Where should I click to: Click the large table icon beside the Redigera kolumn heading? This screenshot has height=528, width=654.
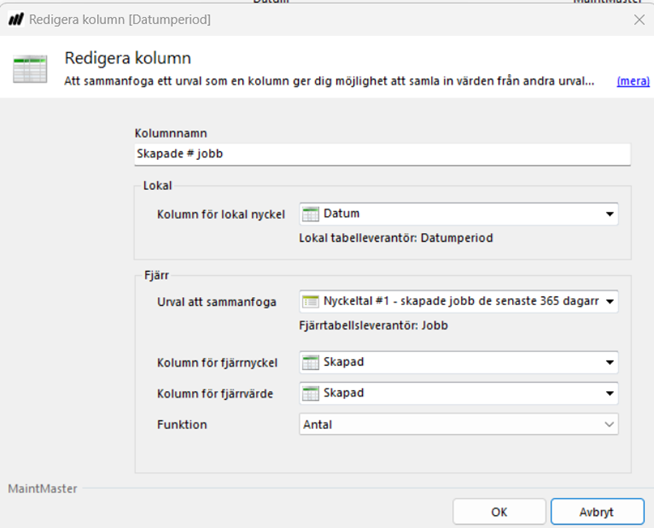(x=29, y=68)
